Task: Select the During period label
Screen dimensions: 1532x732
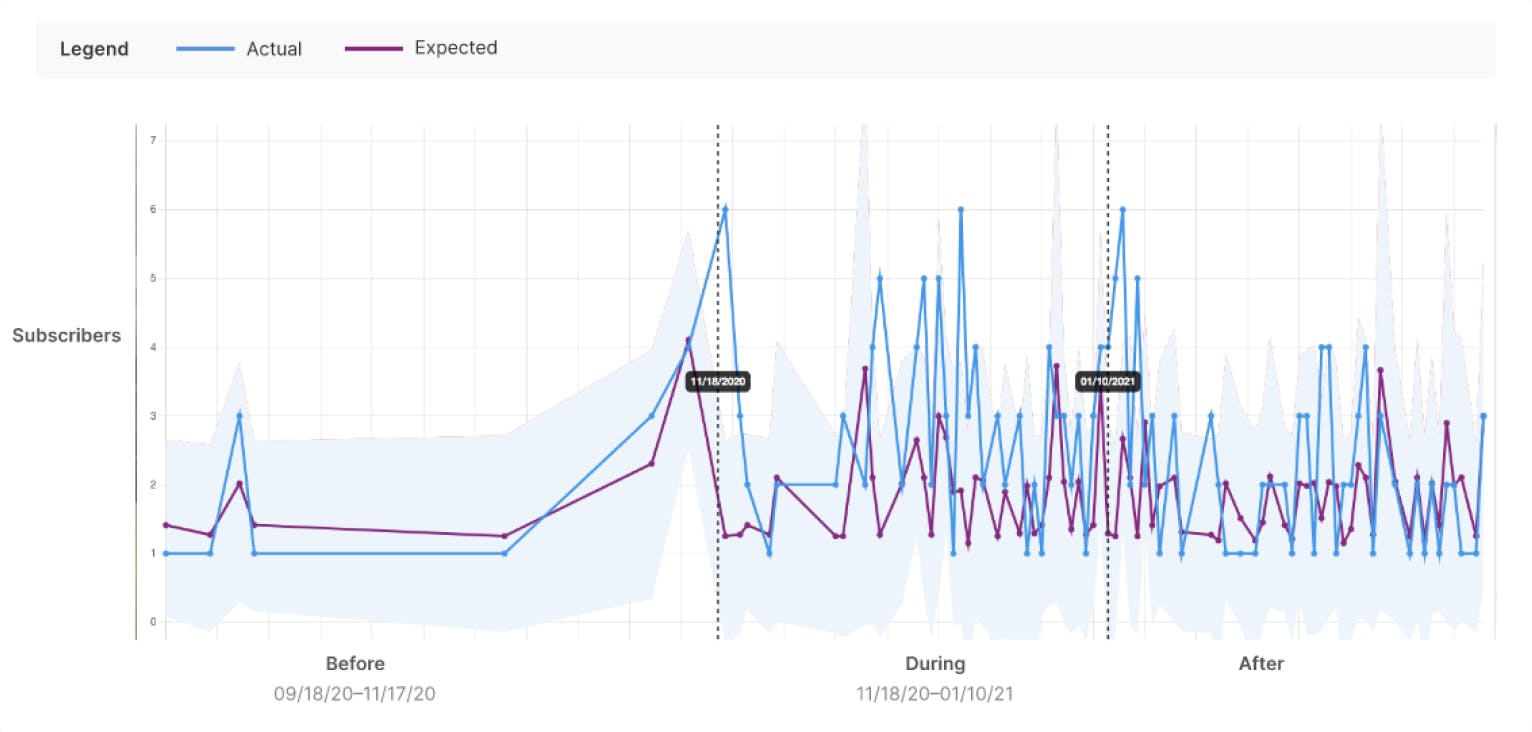Action: tap(935, 663)
